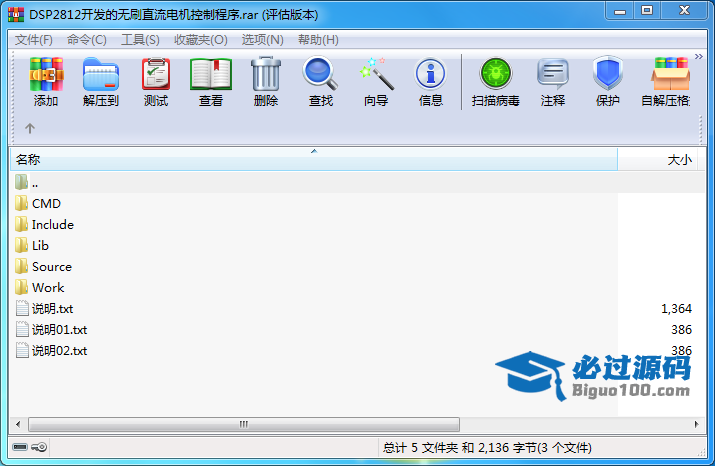Open the 工具(S) menu
This screenshot has width=715, height=466.
click(x=140, y=40)
